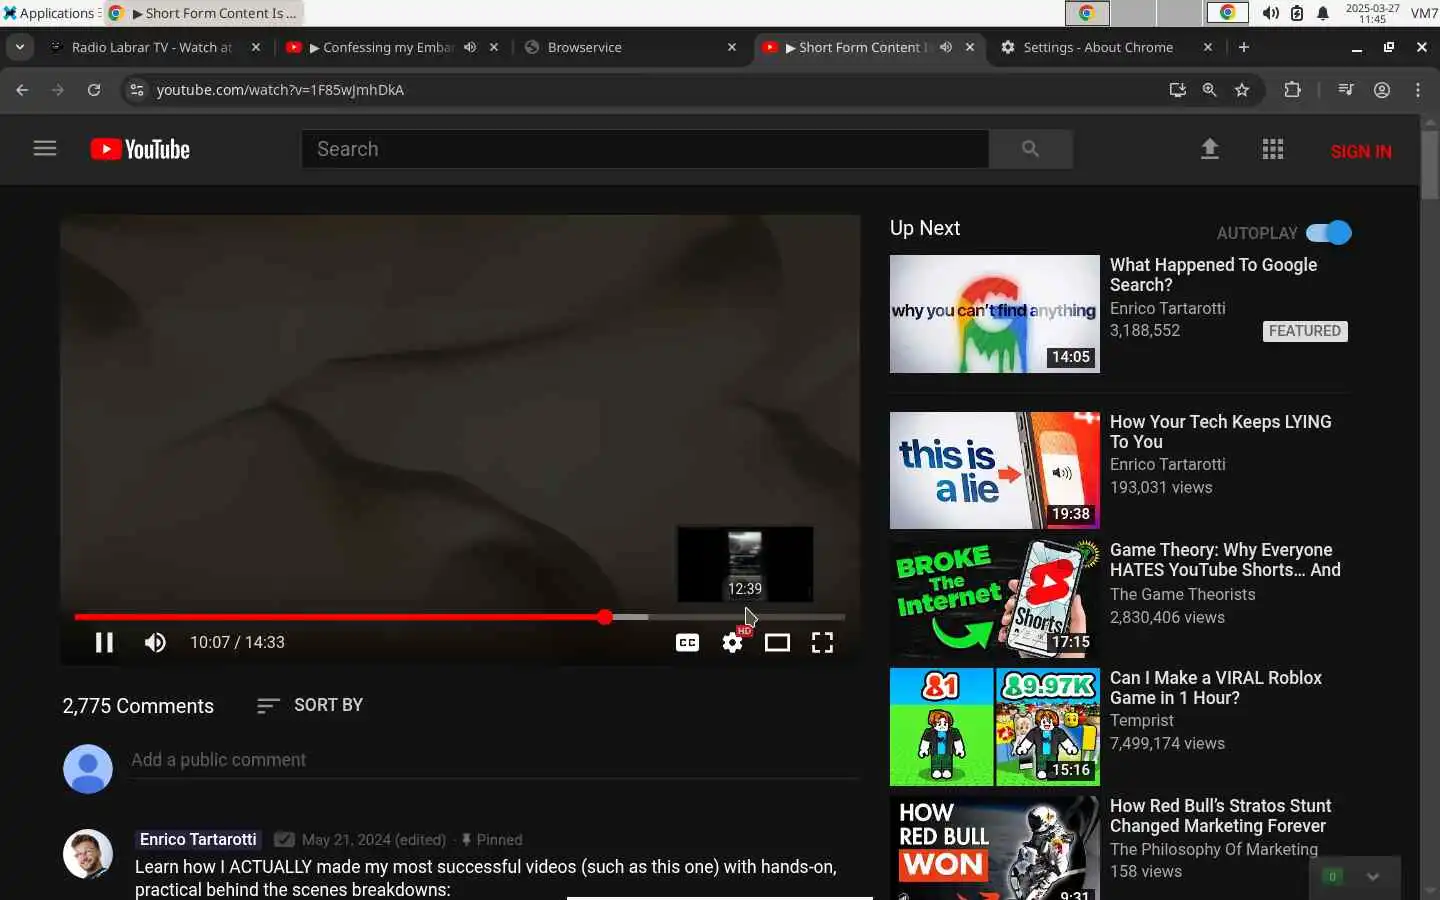Switch to theater mode

(777, 642)
